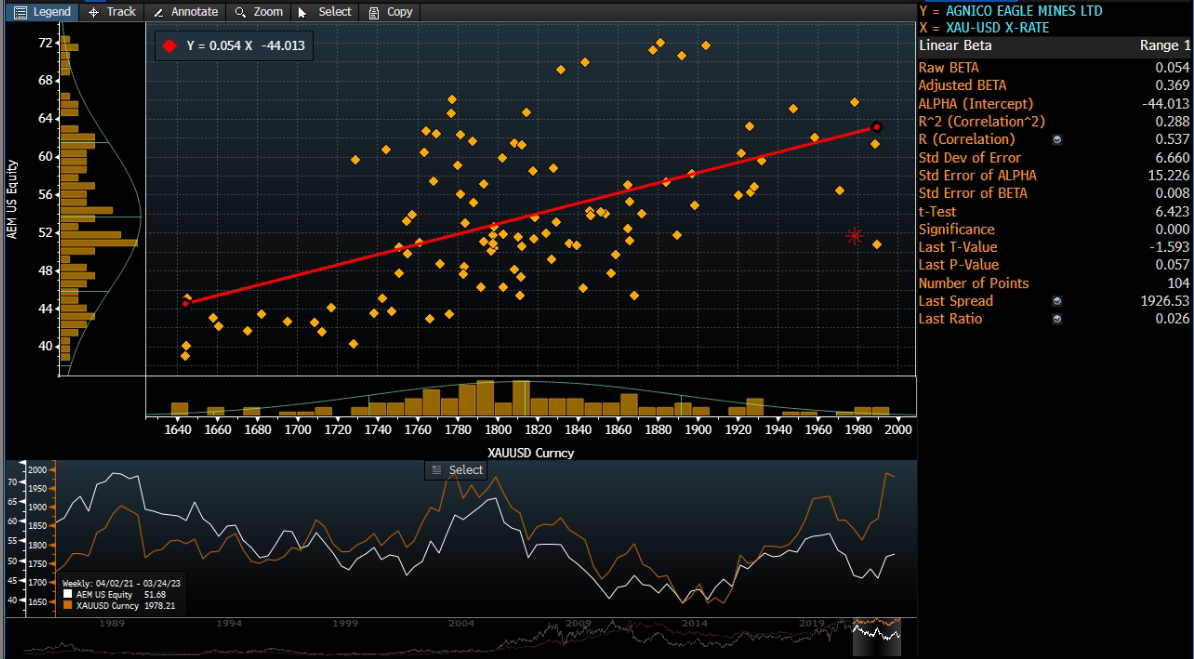Click the red asterisk last-point marker
Image resolution: width=1194 pixels, height=659 pixels.
(854, 236)
